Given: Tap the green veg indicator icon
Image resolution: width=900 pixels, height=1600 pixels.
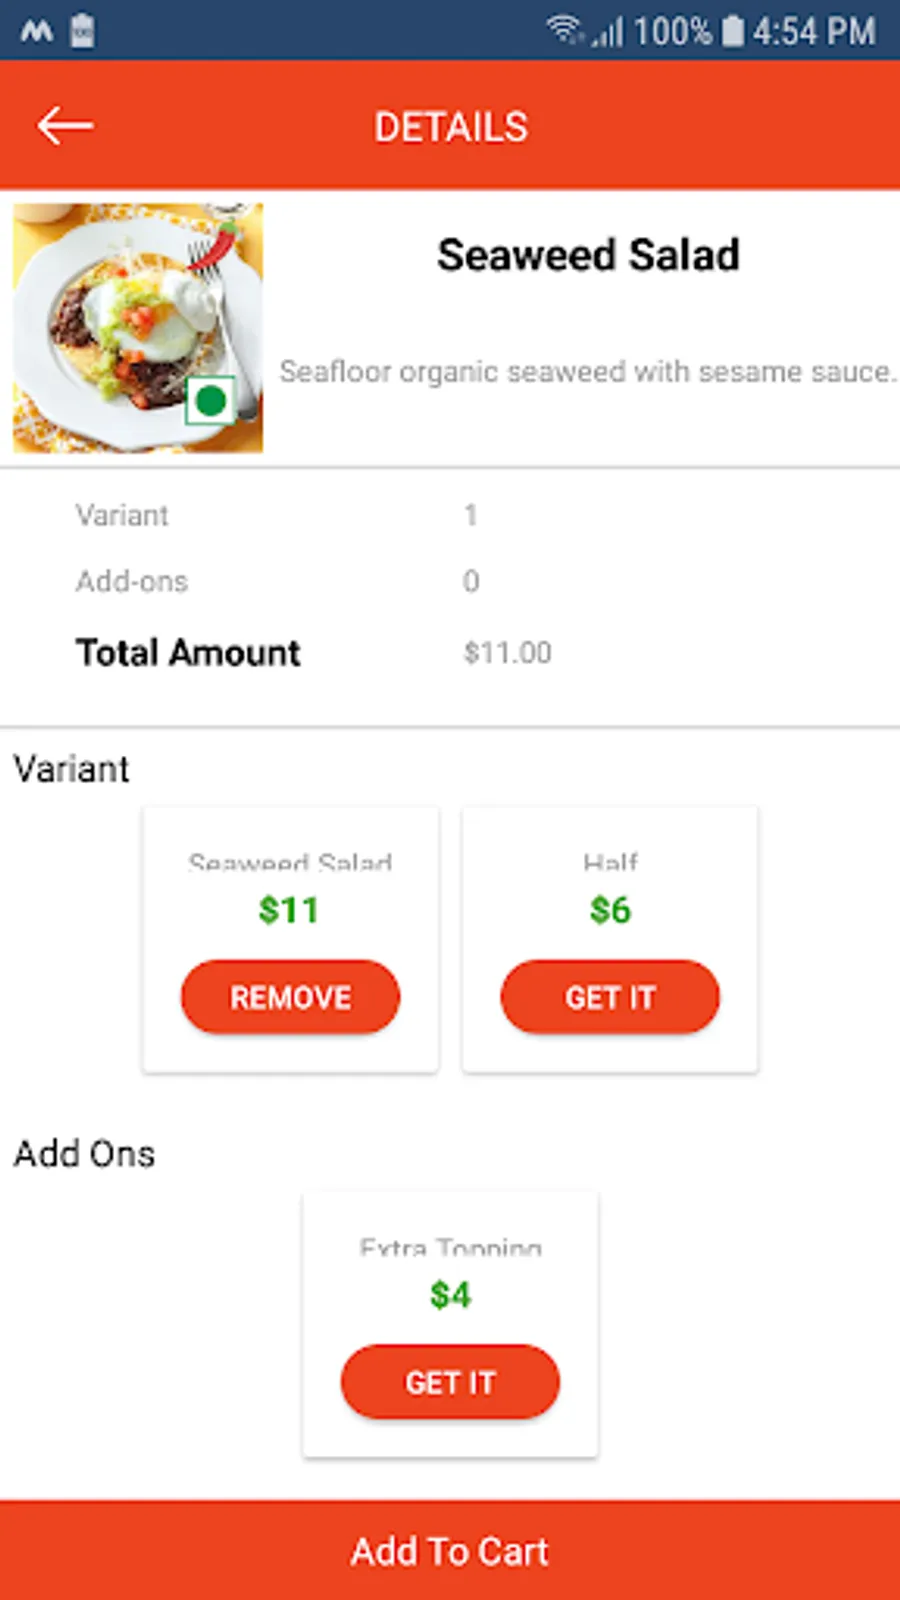Looking at the screenshot, I should [x=210, y=401].
